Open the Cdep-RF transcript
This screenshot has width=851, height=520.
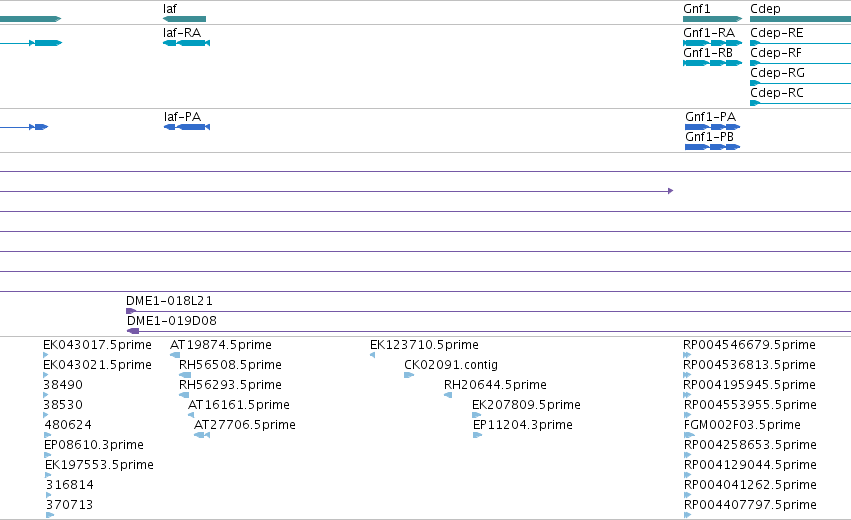tap(801, 63)
